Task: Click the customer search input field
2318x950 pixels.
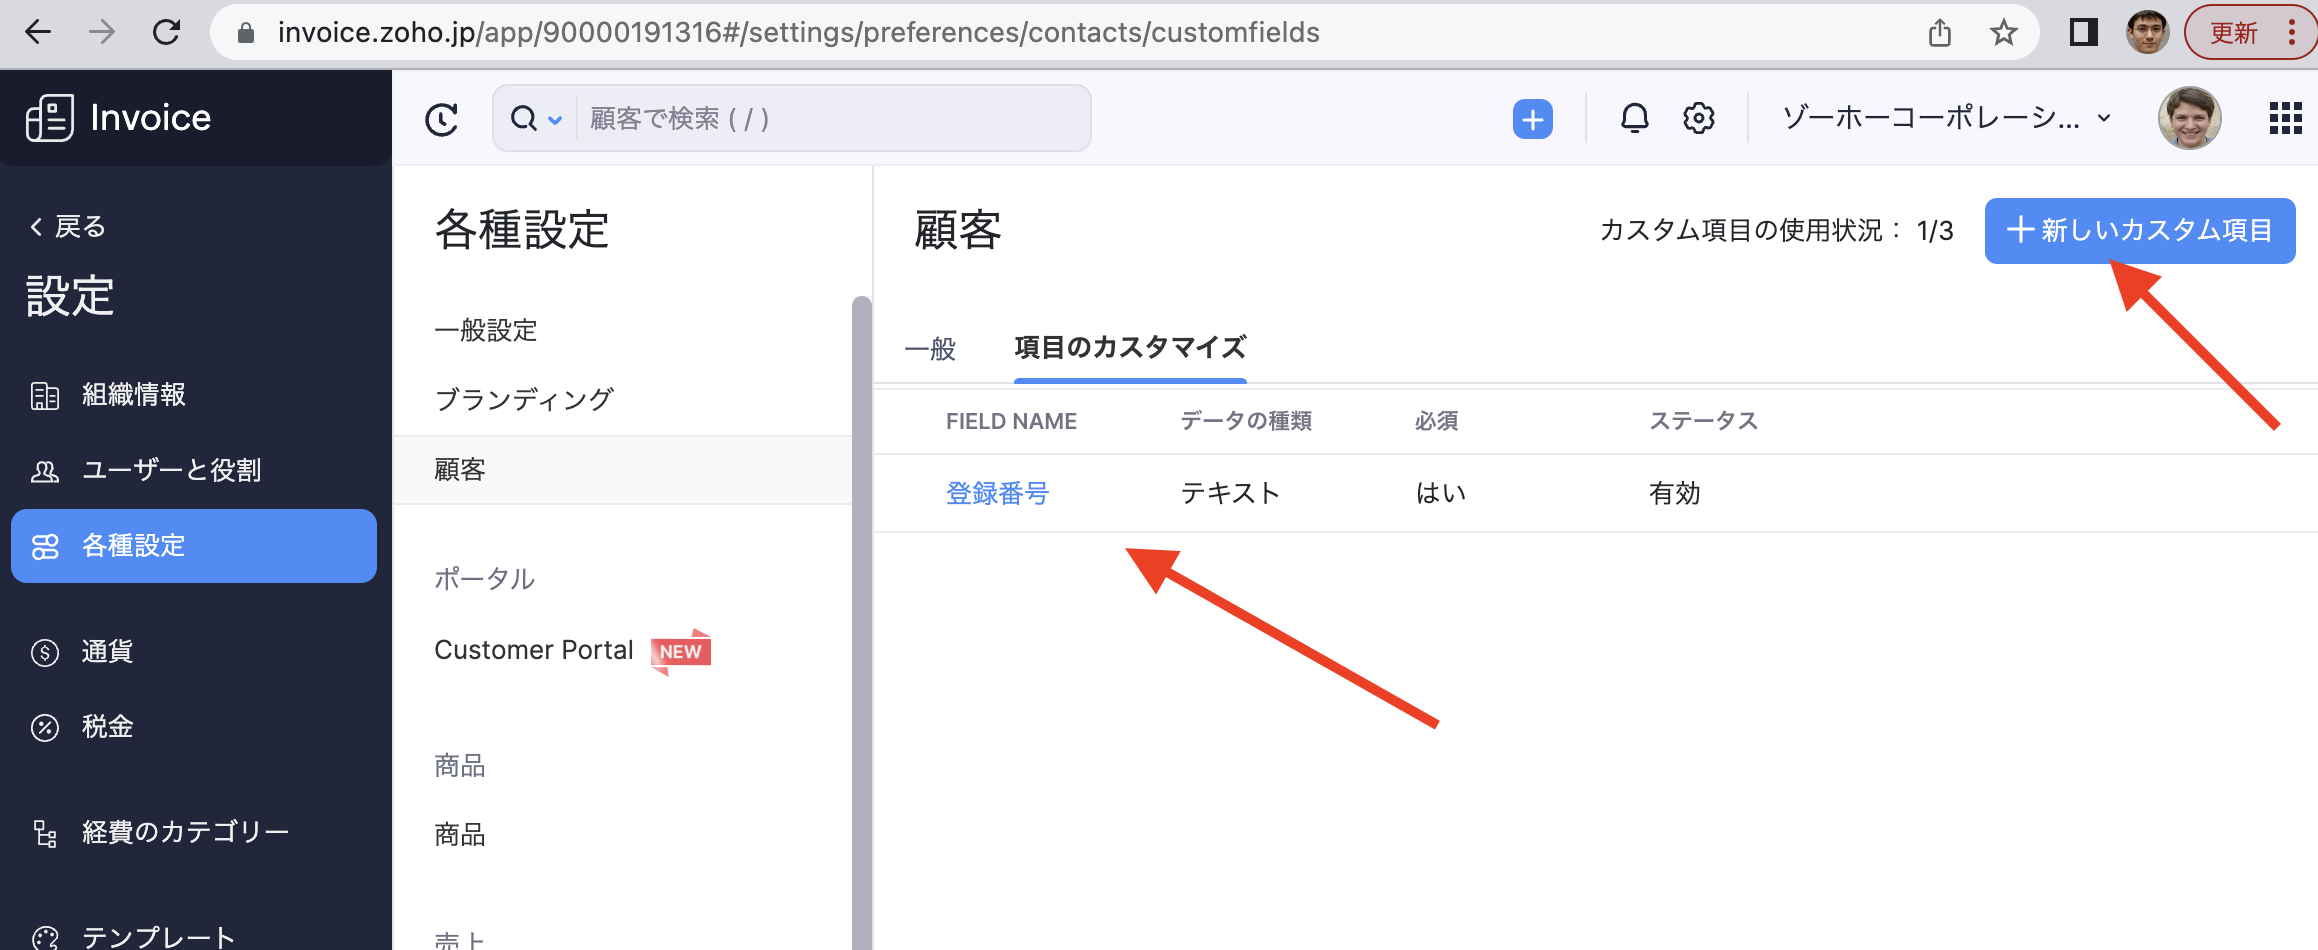Action: click(832, 119)
